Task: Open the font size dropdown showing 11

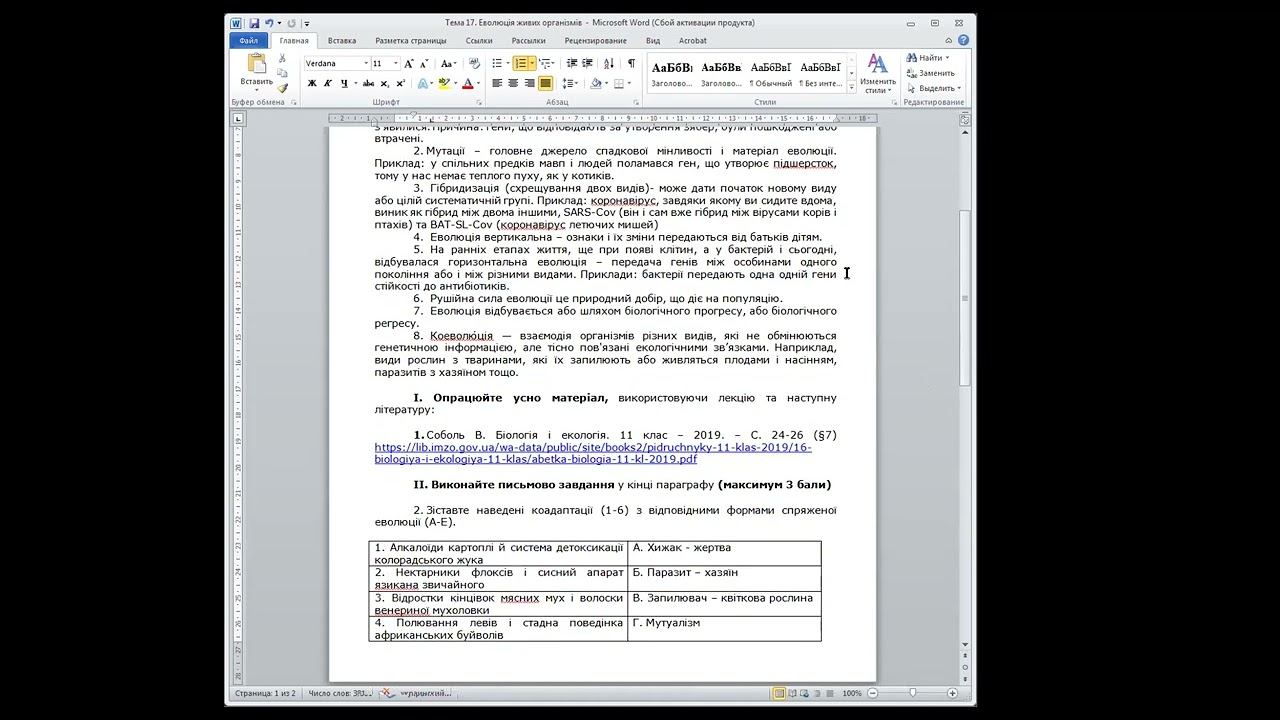Action: (x=396, y=63)
